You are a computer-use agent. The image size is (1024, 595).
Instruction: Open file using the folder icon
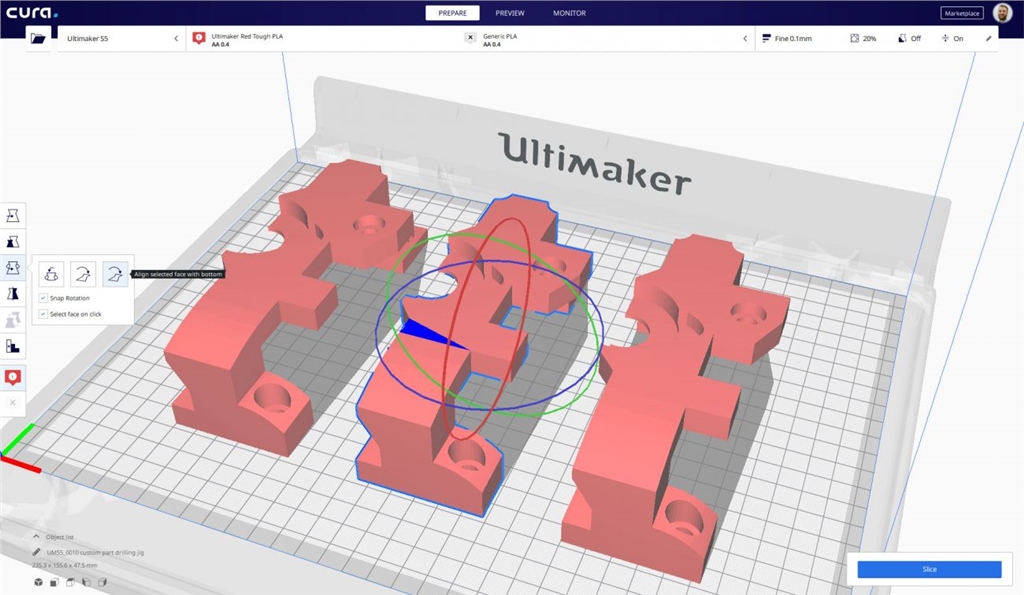coord(38,38)
